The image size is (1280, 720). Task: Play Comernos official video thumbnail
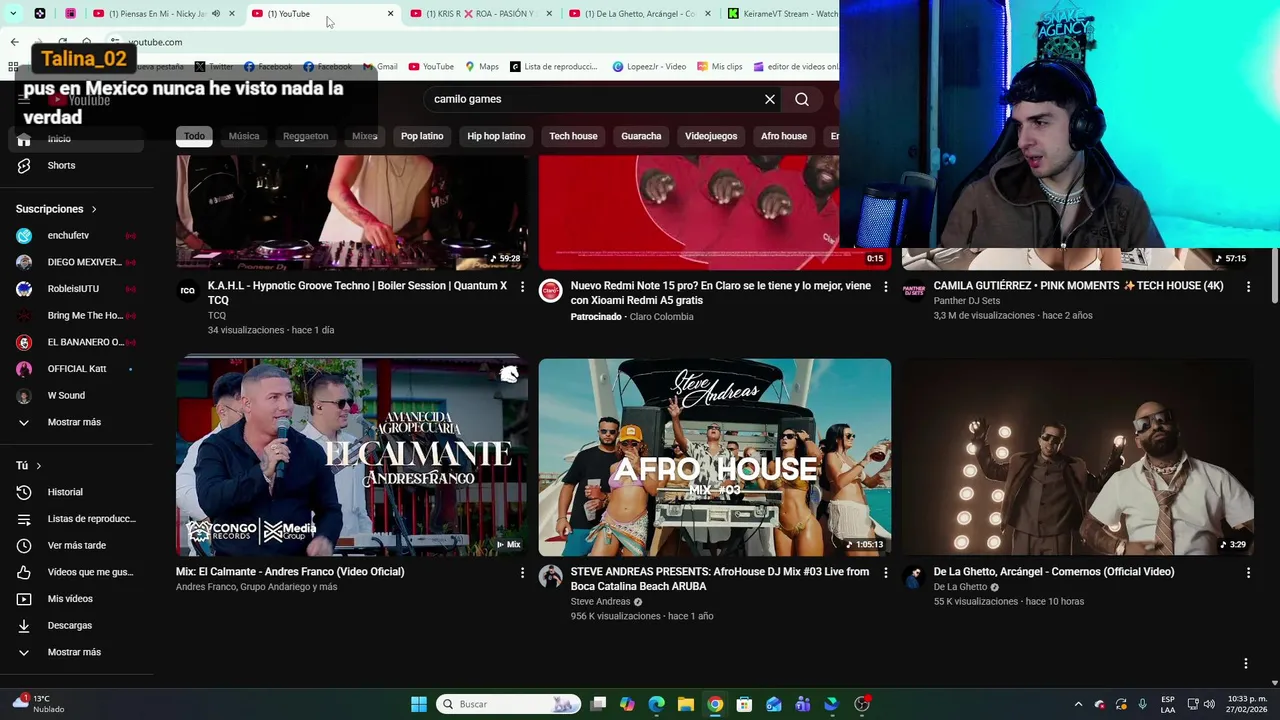coord(1078,457)
